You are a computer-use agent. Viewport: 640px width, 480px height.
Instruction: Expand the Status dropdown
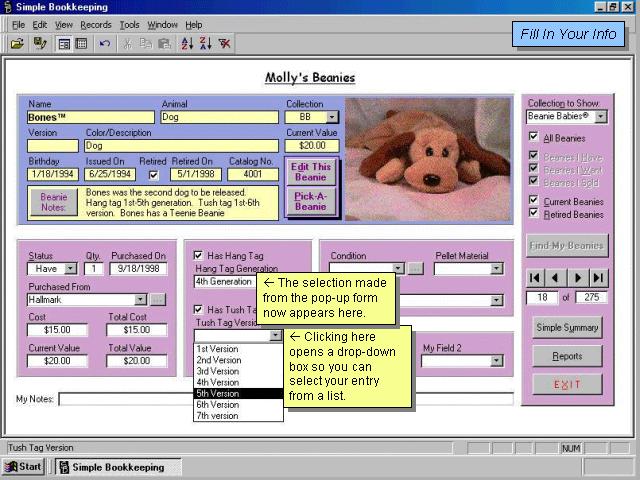[70, 269]
